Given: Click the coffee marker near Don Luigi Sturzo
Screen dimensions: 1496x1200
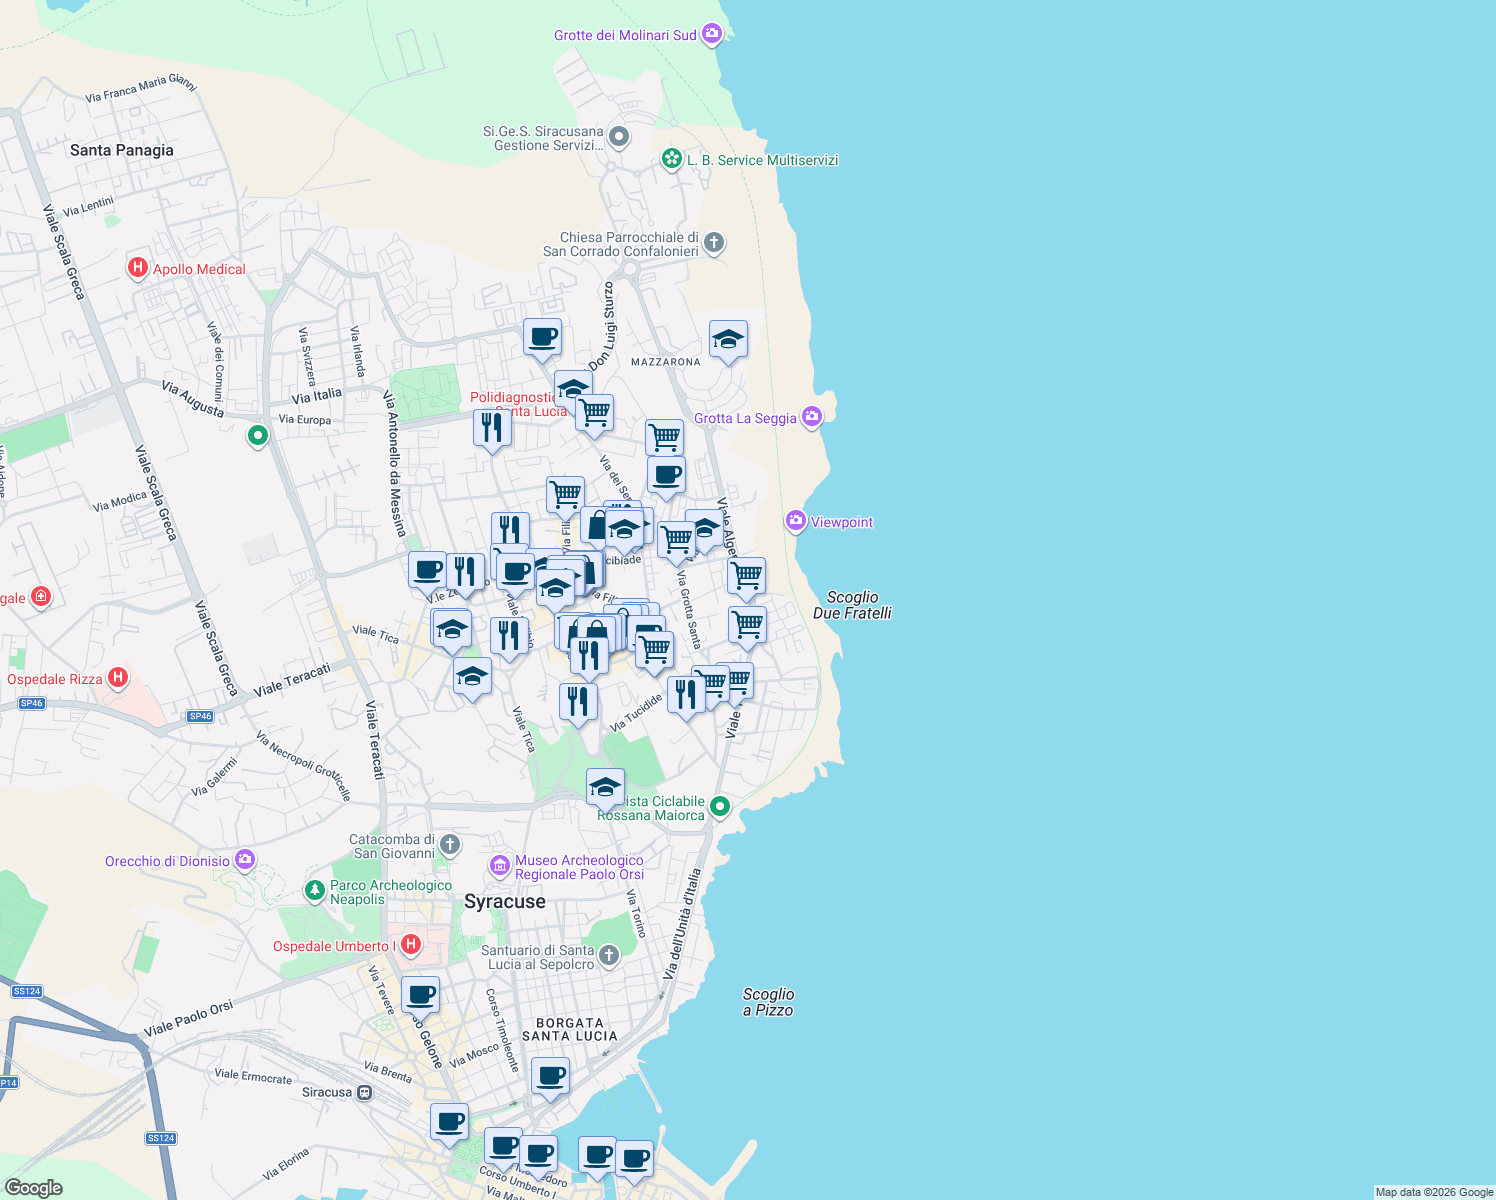Looking at the screenshot, I should (x=543, y=339).
